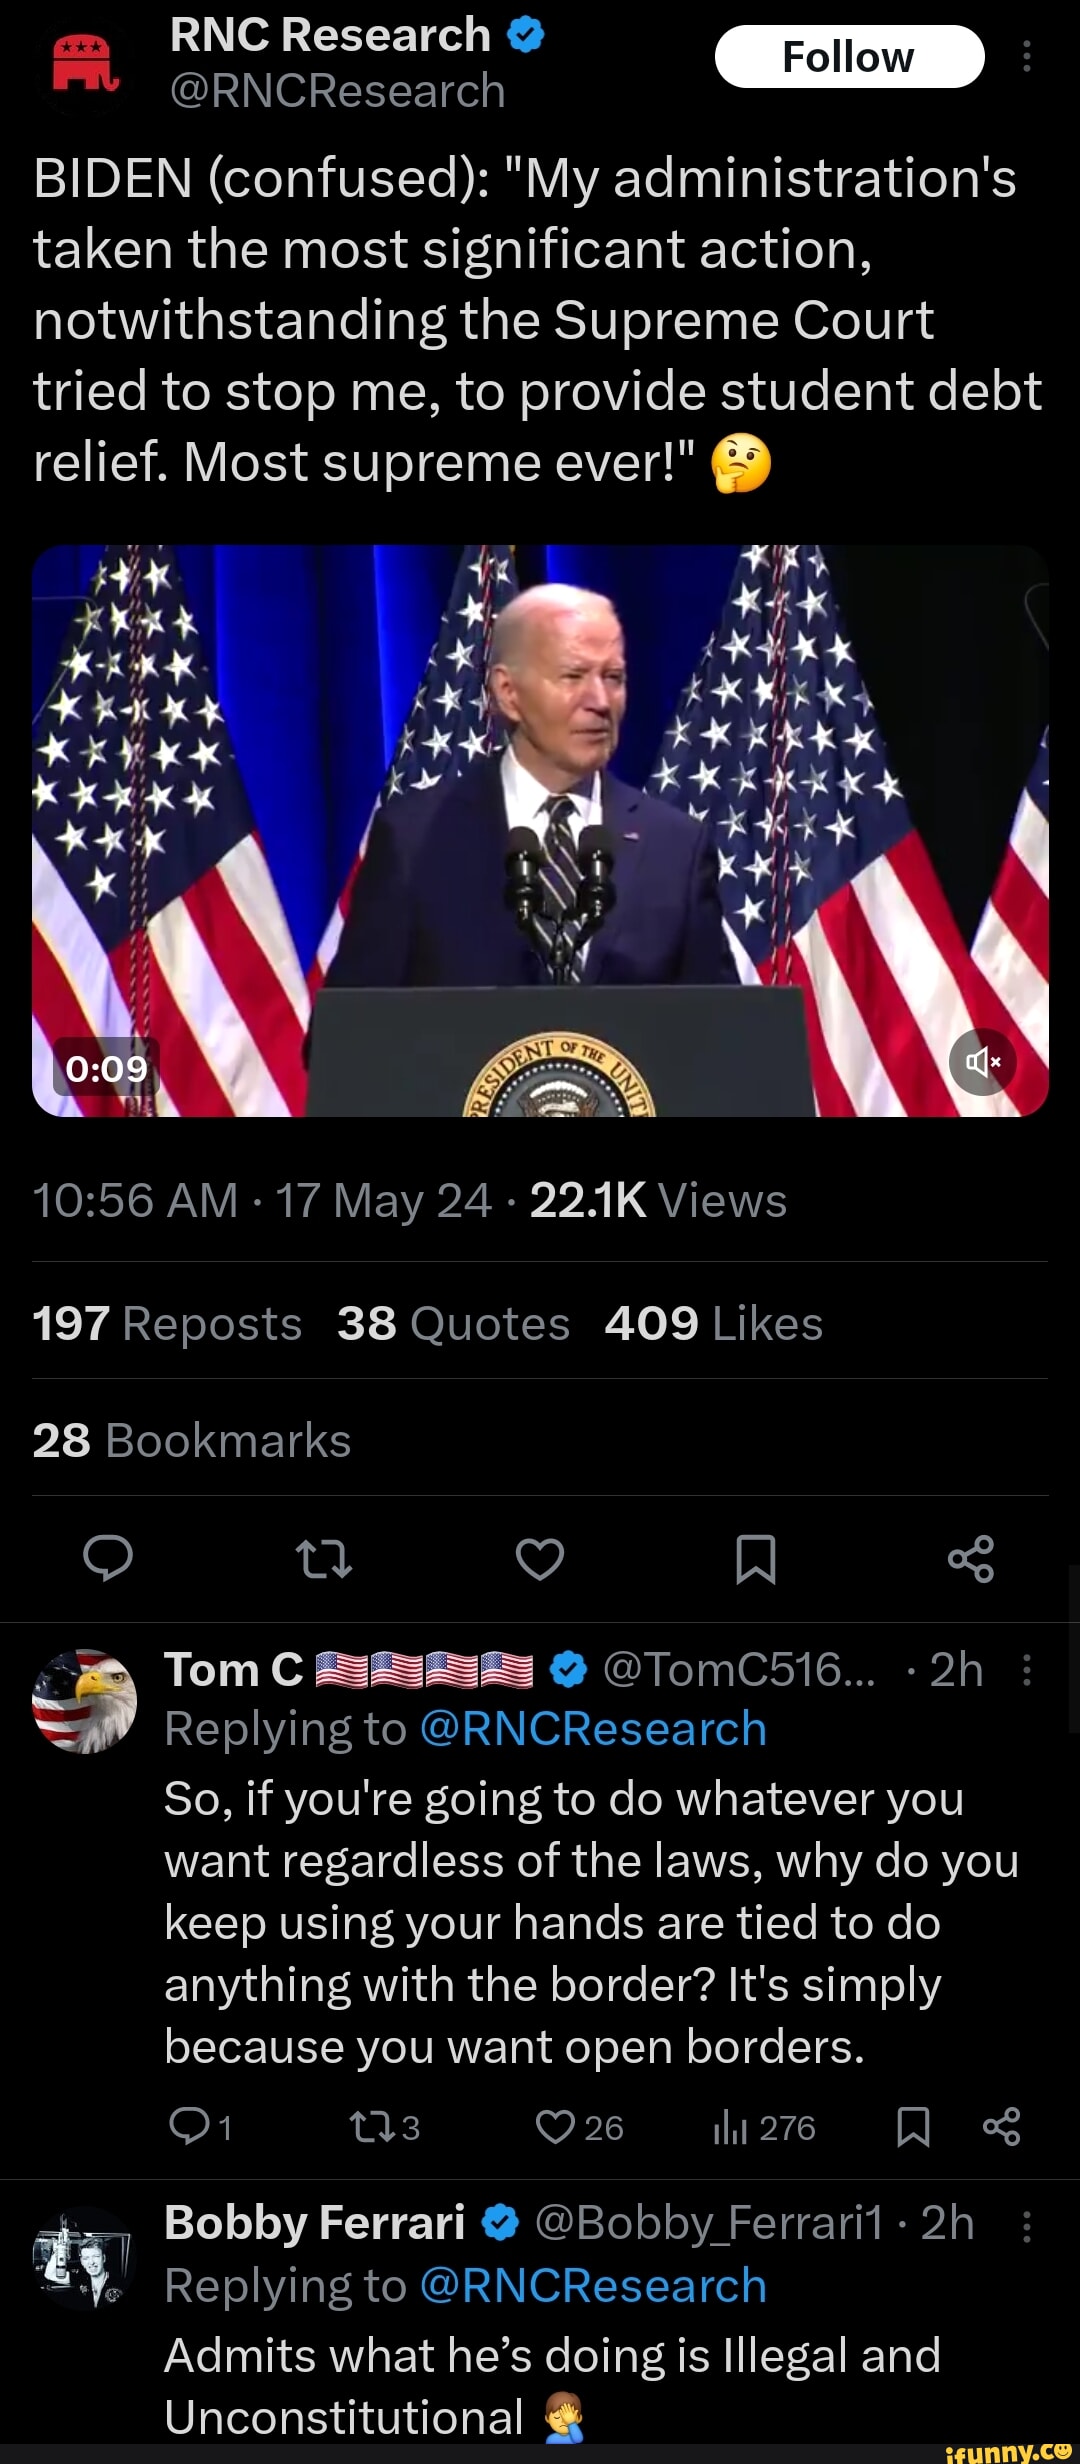Follow the RNC Research account
Viewport: 1080px width, 2464px height.
(x=849, y=57)
